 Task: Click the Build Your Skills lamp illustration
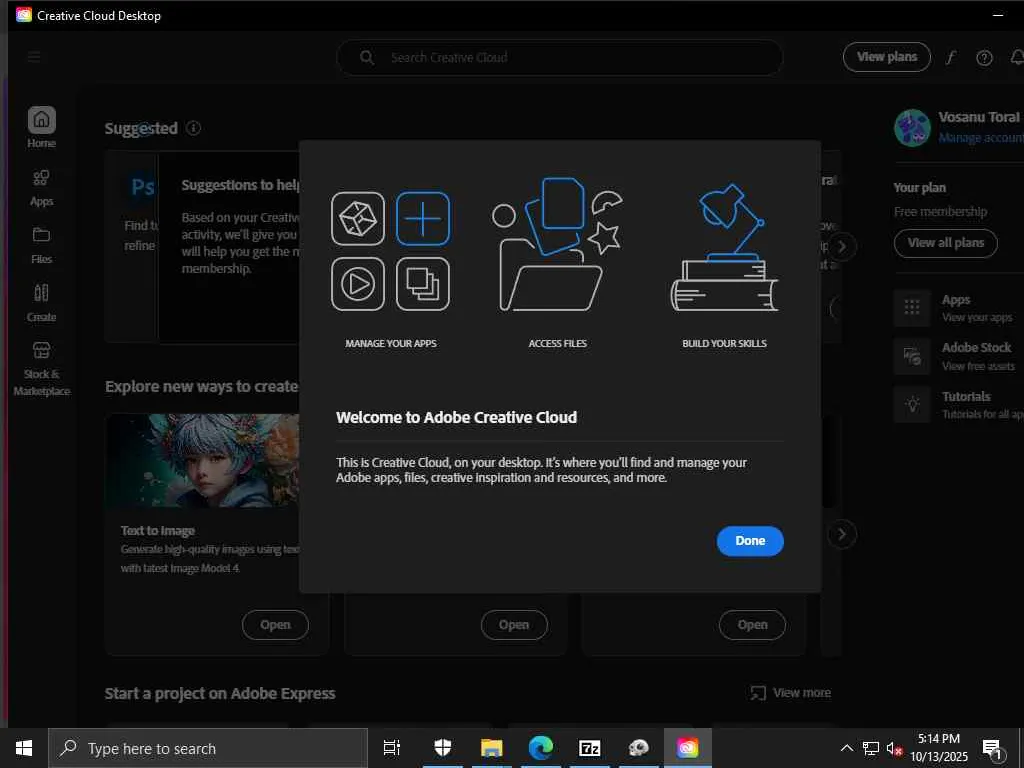[x=724, y=248]
